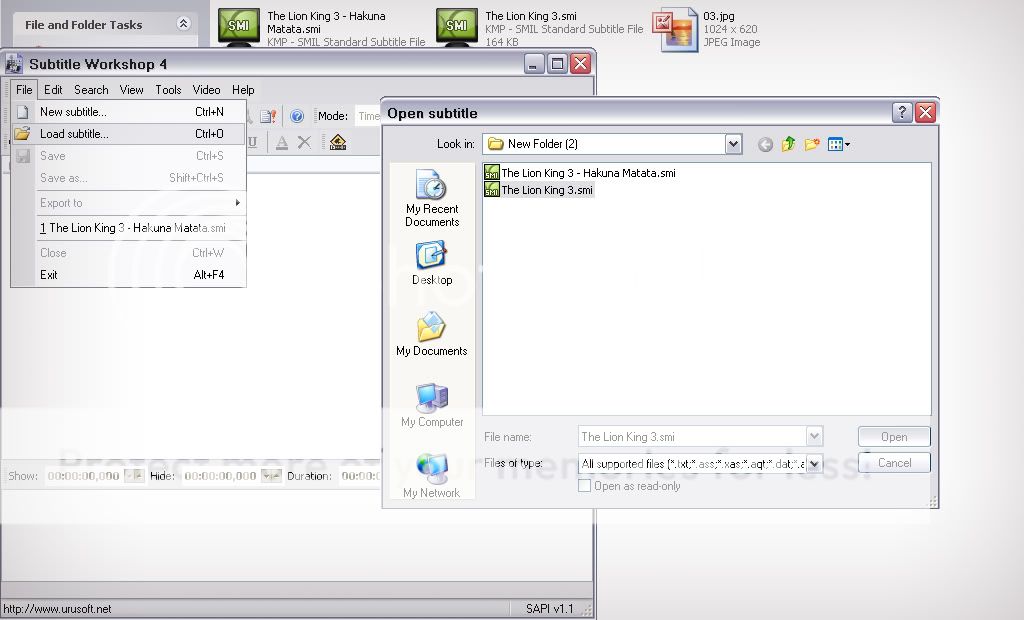Choose Load subtitle... menu entry
The height and width of the screenshot is (620, 1024).
pyautogui.click(x=129, y=134)
